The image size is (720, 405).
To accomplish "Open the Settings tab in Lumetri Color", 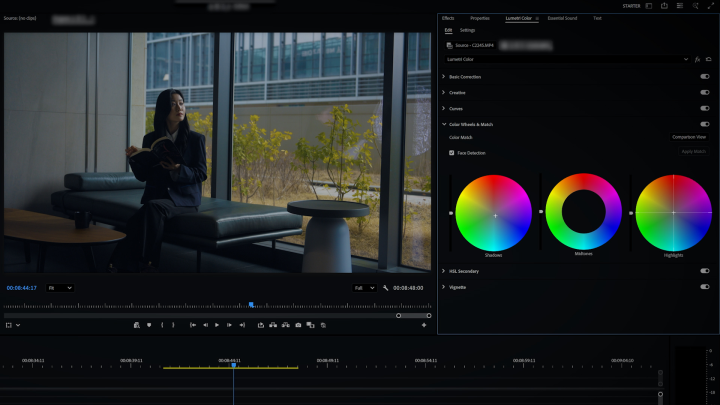I will click(x=467, y=31).
